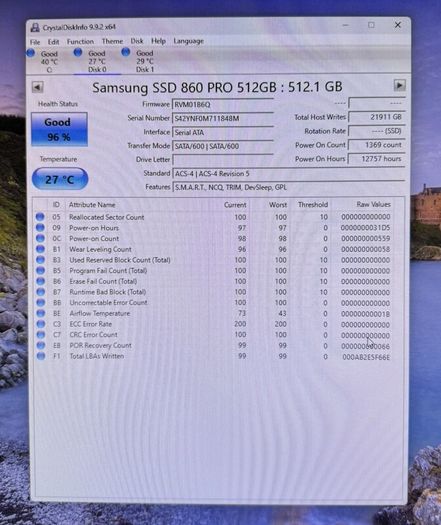Open the Help menu
Screen dimensions: 441x525
pyautogui.click(x=158, y=41)
